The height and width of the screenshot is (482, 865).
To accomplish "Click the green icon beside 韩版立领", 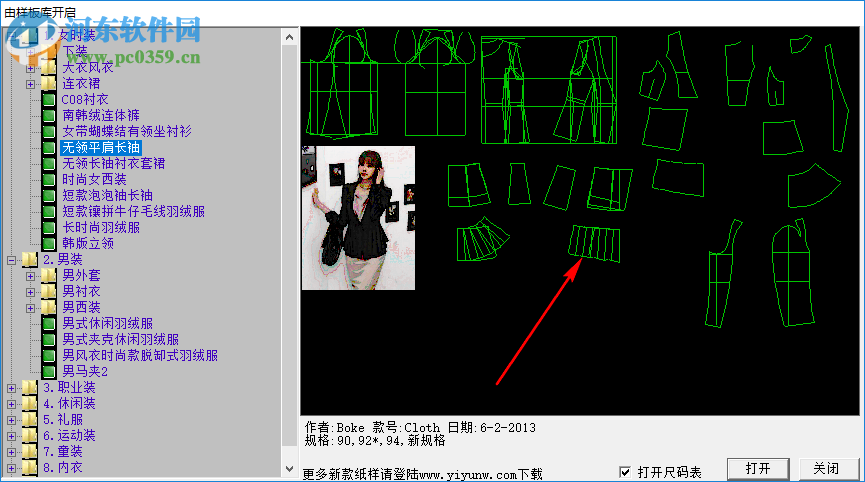I will click(x=49, y=244).
